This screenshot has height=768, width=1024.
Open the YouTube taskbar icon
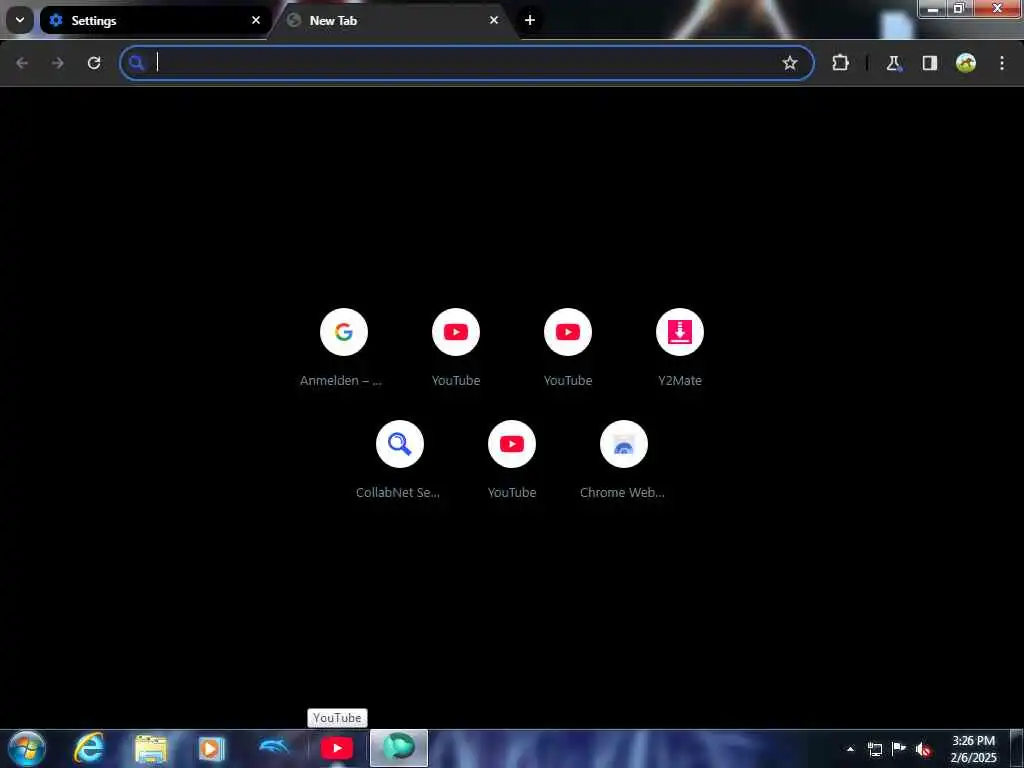tap(337, 748)
